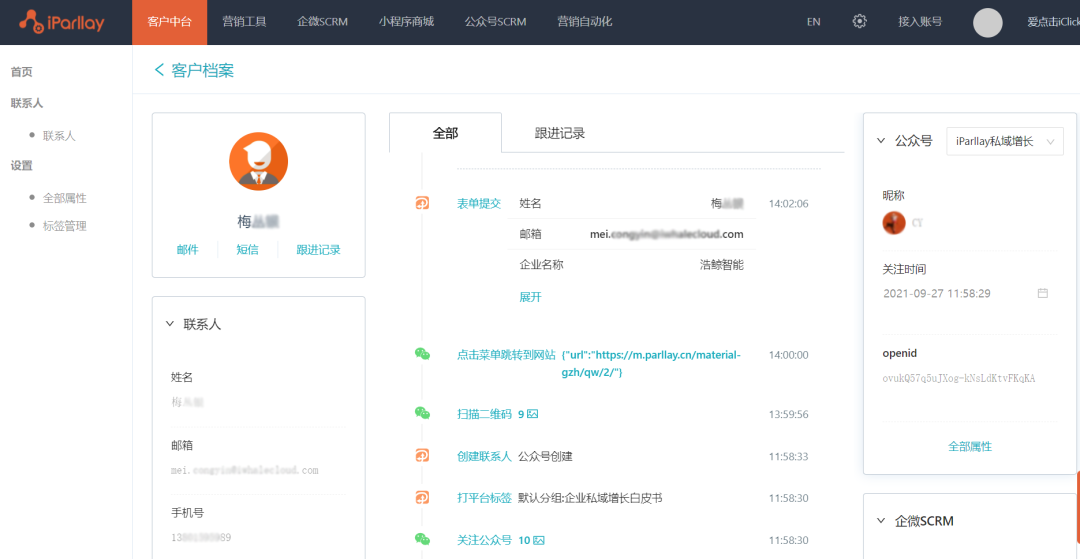Click the settings gear icon in header
This screenshot has height=559, width=1080.
860,22
